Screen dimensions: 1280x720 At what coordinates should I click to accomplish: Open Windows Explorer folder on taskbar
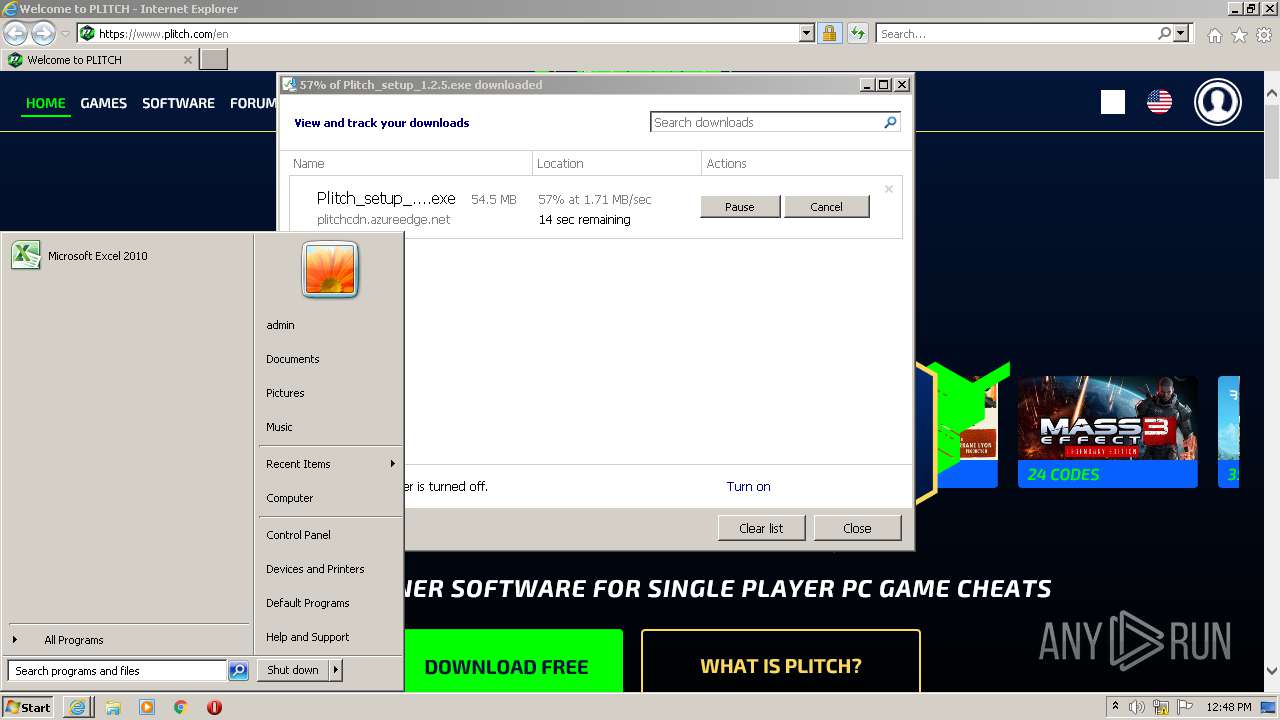113,707
